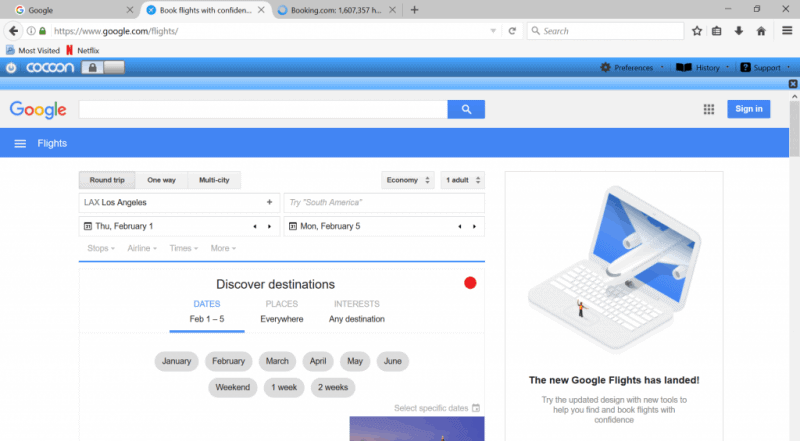Image resolution: width=800 pixels, height=441 pixels.
Task: Go to the Firefox home icon
Action: click(761, 31)
